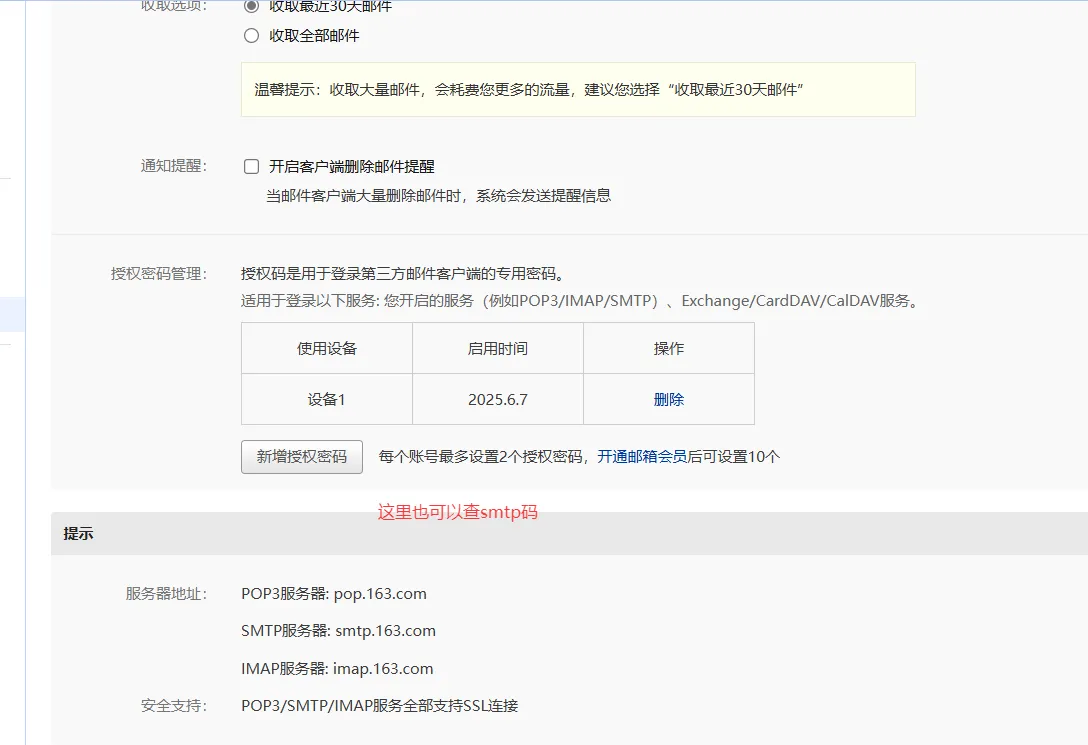Click the highlighted item in left sidebar
Viewport: 1088px width, 745px height.
point(12,314)
